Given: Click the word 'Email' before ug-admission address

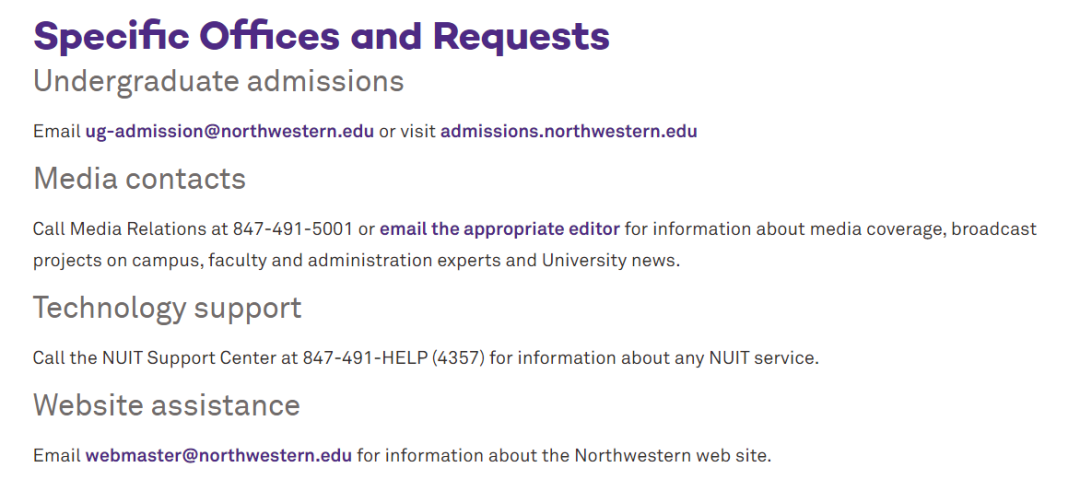Looking at the screenshot, I should pos(56,131).
